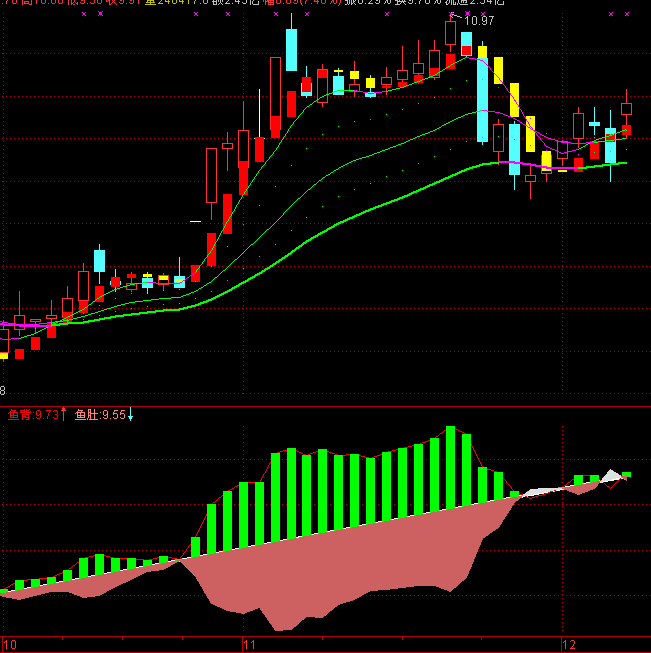
Task: Select the 鱼背:9.73 indicator readout
Action: 33,415
